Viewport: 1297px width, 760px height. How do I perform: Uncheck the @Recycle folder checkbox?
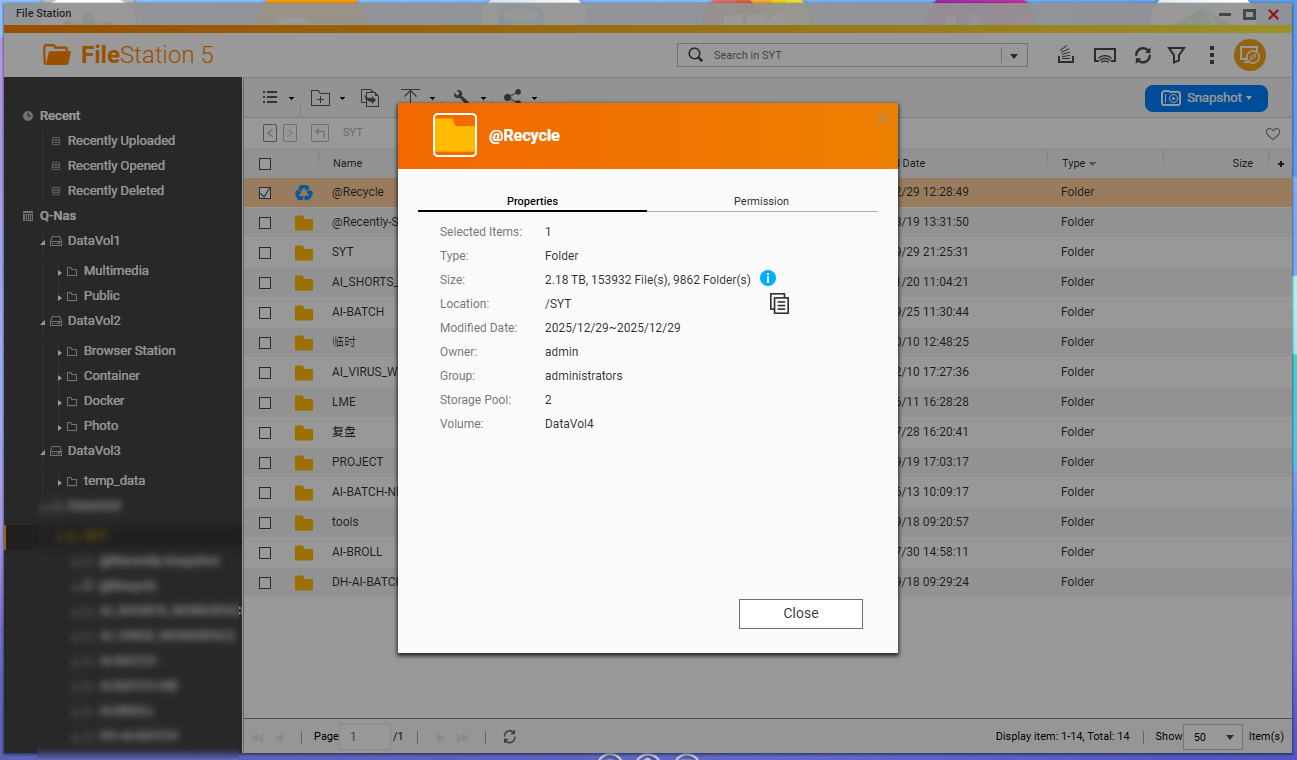(265, 193)
